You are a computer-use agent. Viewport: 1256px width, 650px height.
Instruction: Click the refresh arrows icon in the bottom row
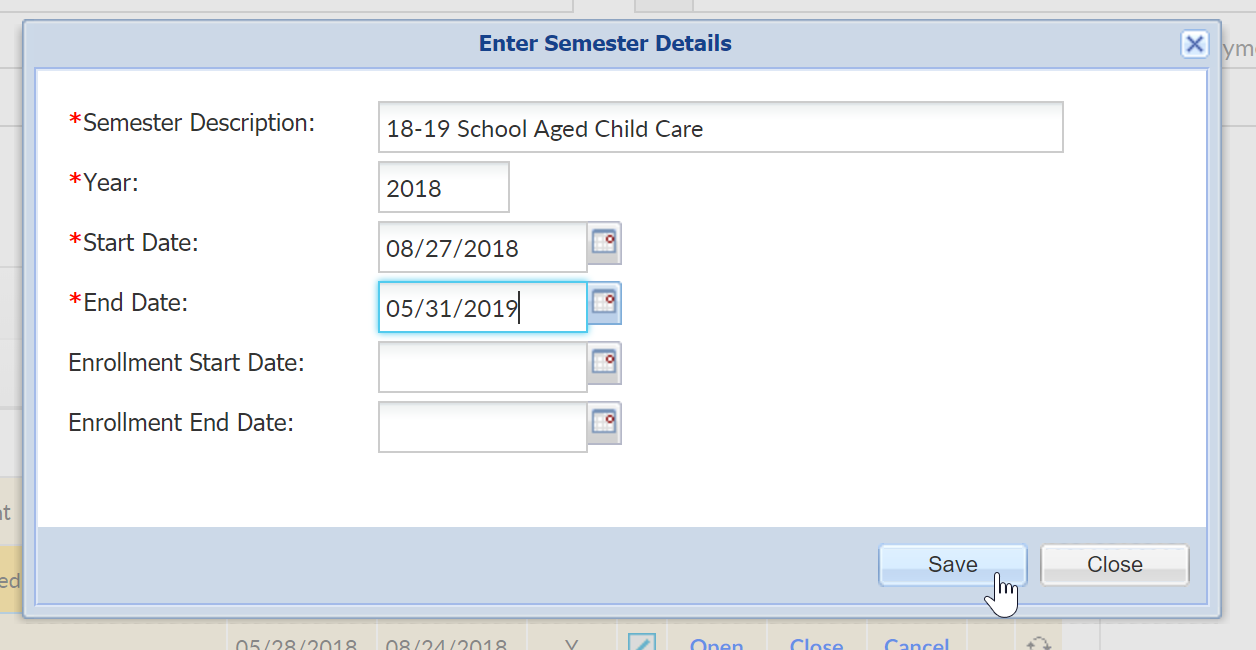point(1038,643)
